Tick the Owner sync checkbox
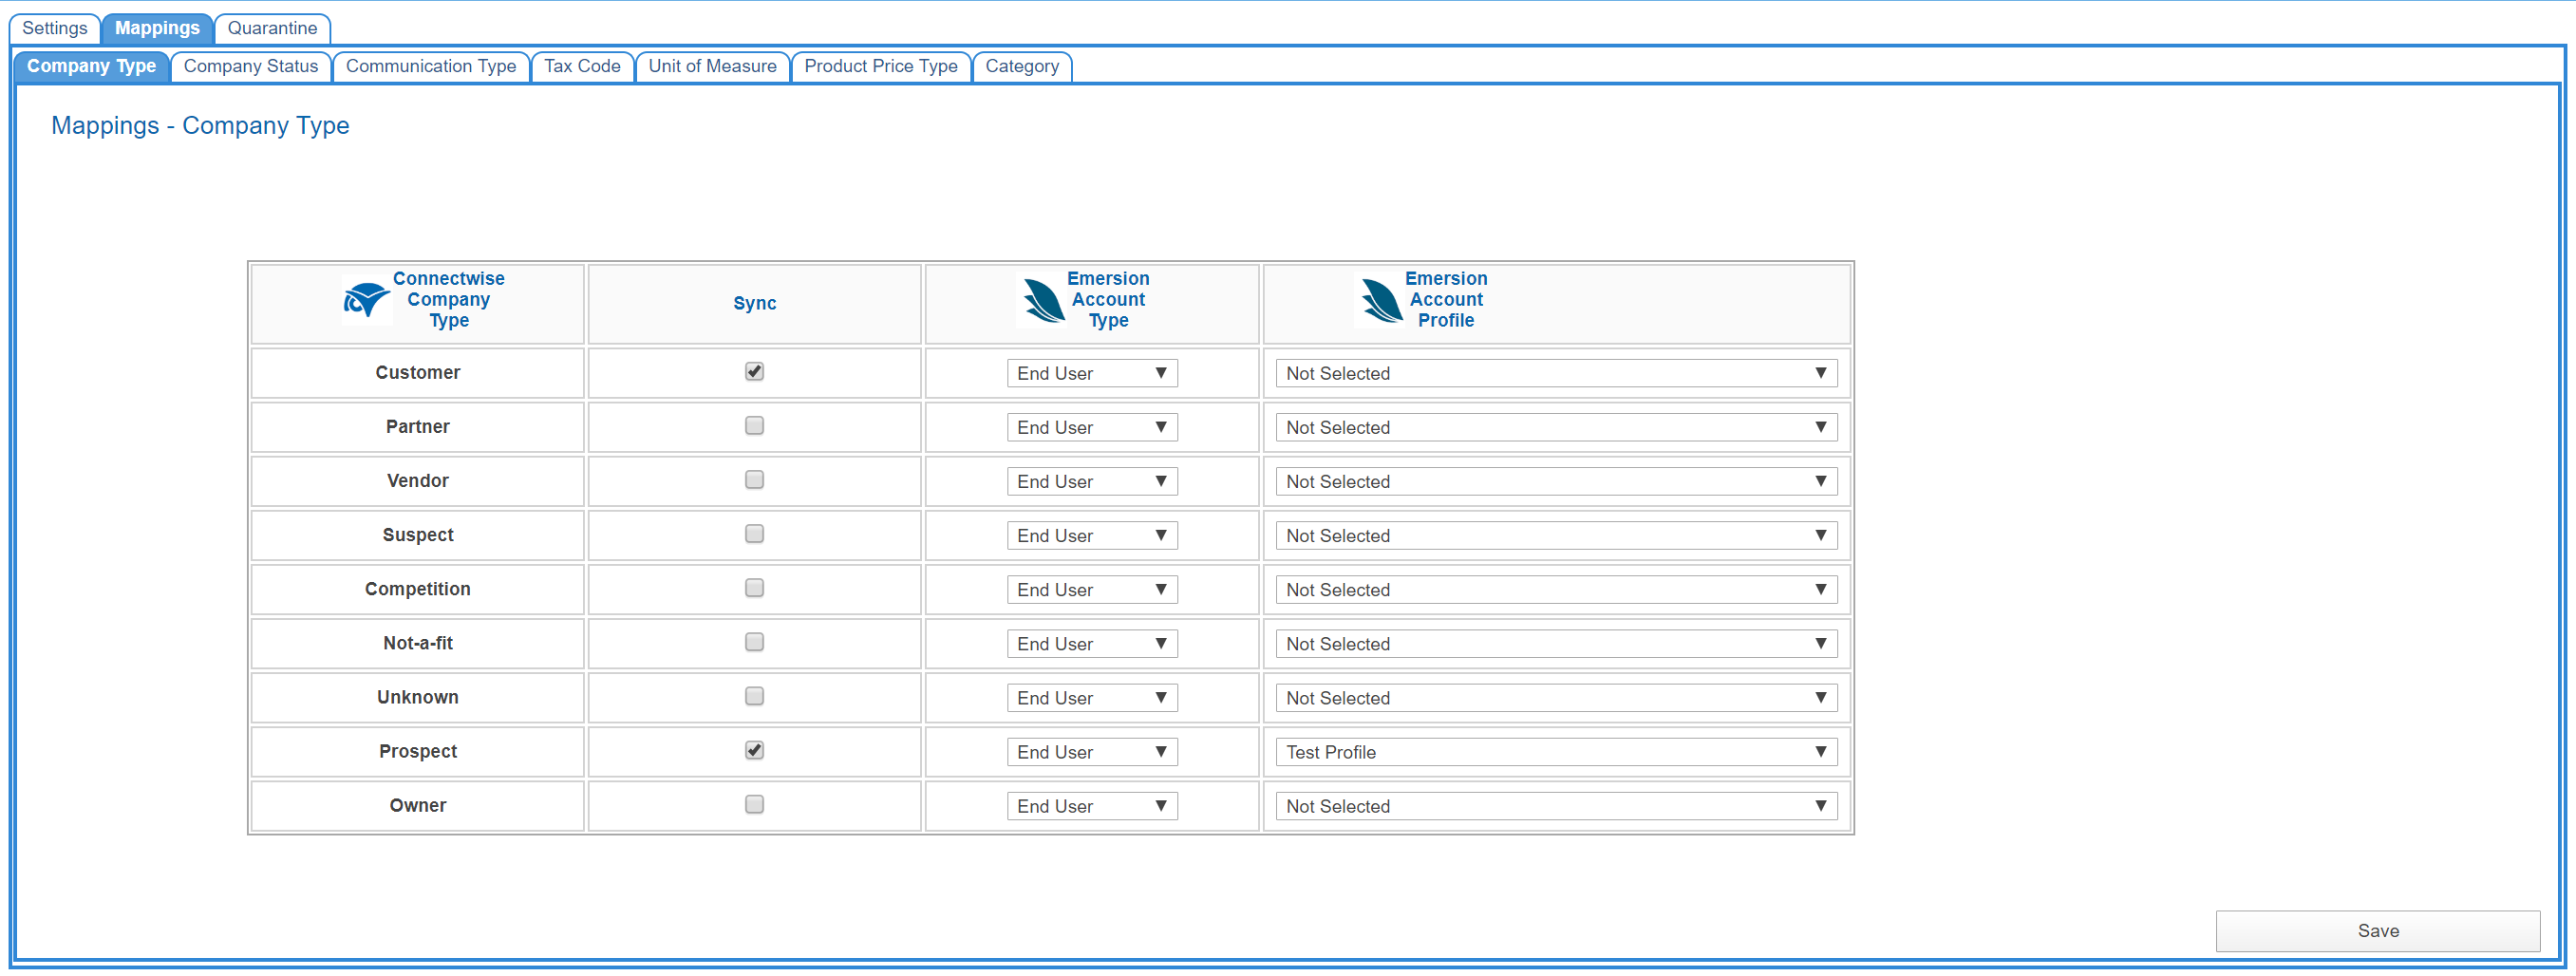The image size is (2576, 976). click(754, 804)
